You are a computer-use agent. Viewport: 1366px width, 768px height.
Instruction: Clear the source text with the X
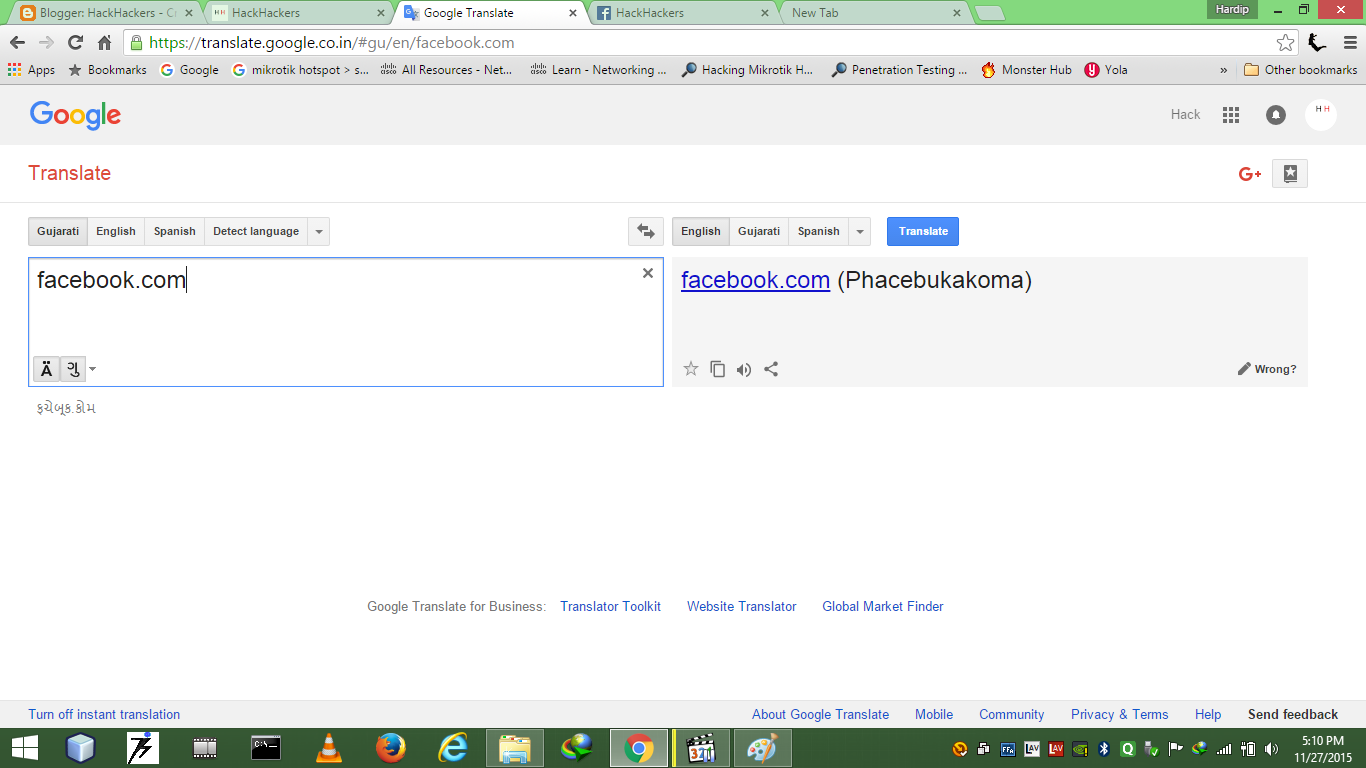648,273
